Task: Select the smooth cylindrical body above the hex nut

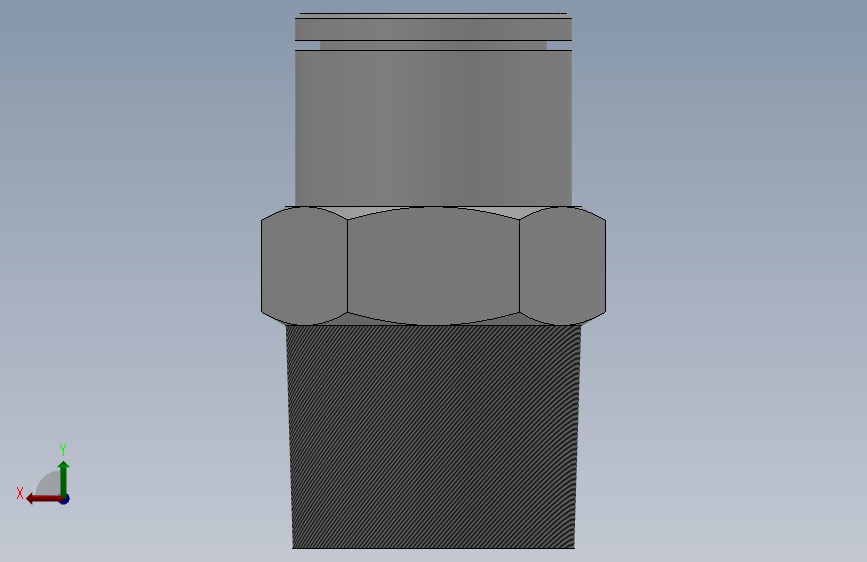Action: 434,128
